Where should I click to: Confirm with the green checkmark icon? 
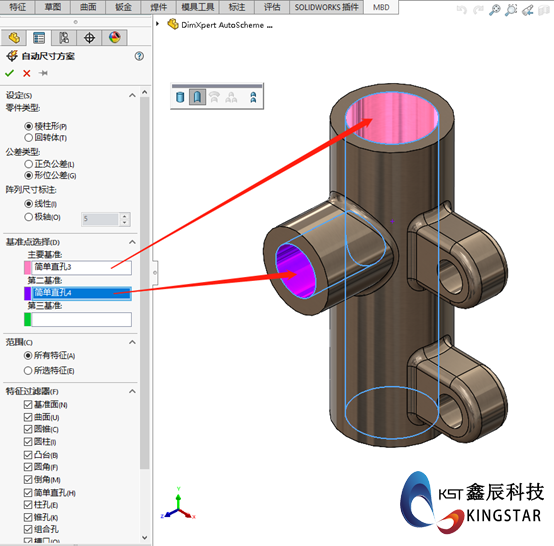(10, 73)
